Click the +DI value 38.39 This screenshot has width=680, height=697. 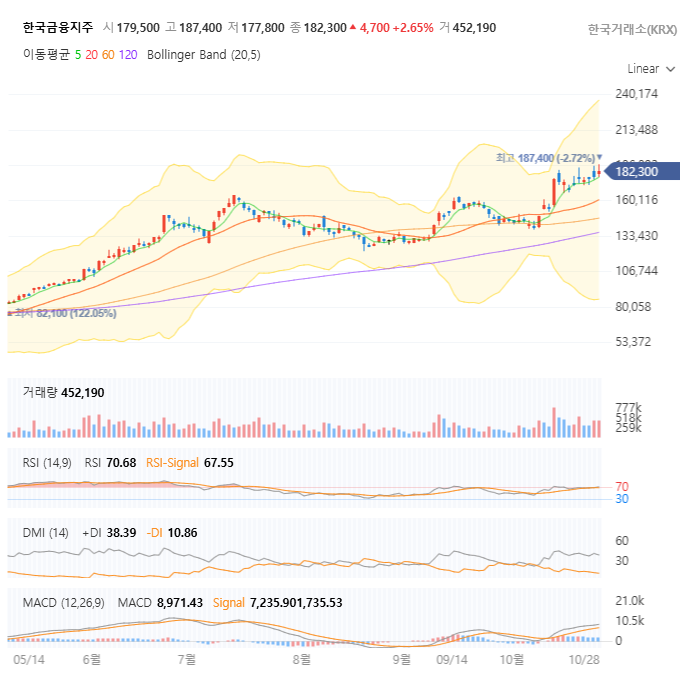121,533
